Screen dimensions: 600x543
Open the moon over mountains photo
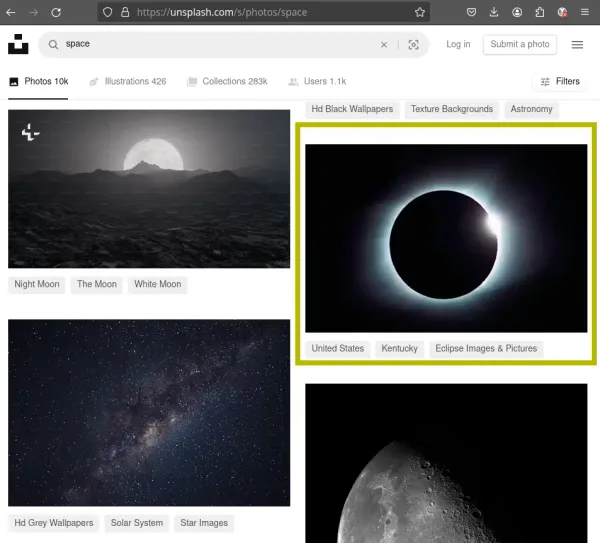pyautogui.click(x=149, y=189)
